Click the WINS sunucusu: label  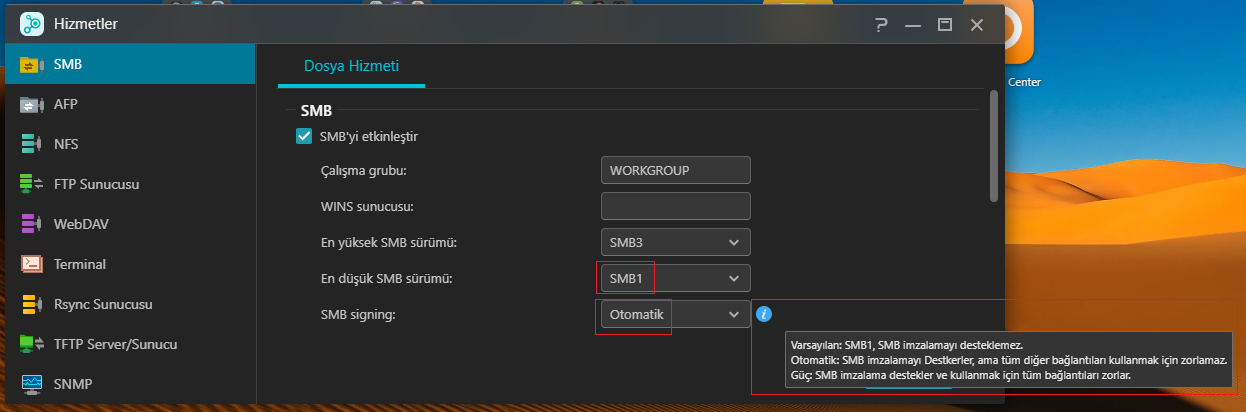pyautogui.click(x=367, y=206)
